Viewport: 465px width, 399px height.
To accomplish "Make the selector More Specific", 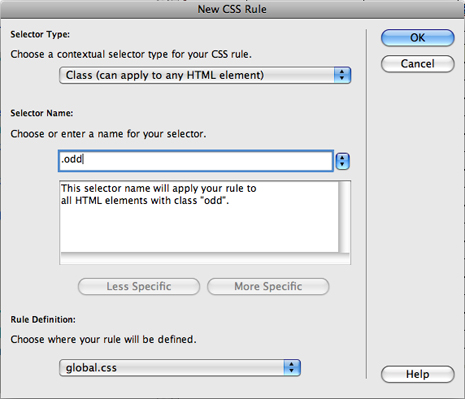I will [268, 286].
